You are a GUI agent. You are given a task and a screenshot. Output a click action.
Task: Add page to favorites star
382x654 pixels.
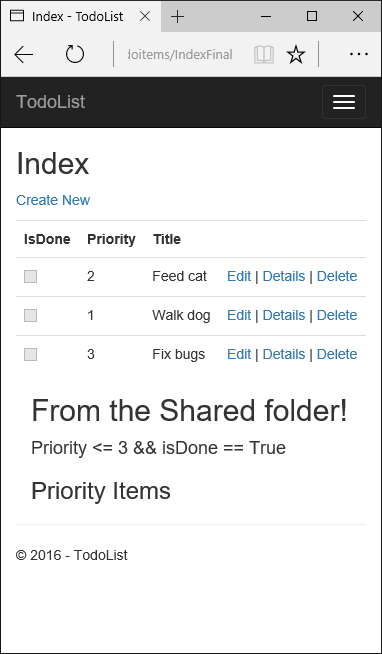coord(296,55)
